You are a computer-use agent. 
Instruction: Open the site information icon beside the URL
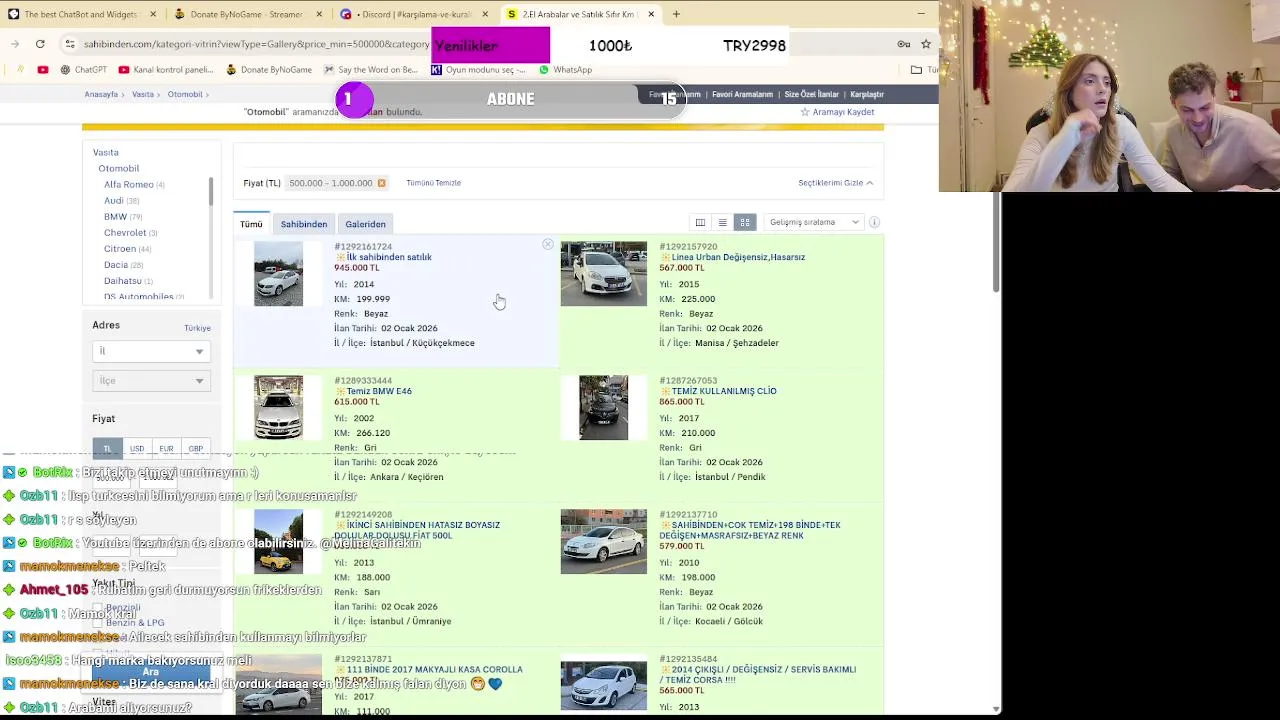pos(70,44)
